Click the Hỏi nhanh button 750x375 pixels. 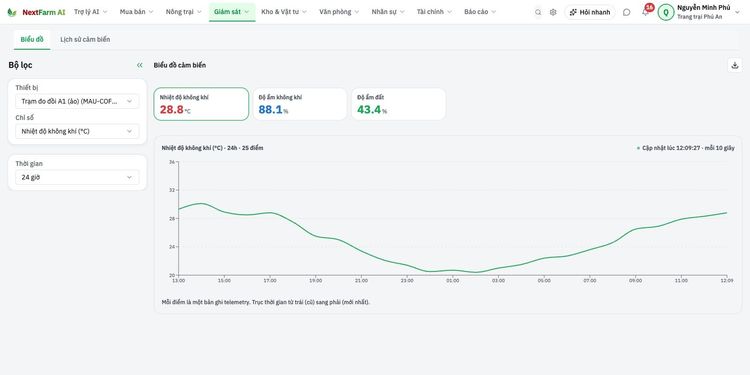(590, 12)
